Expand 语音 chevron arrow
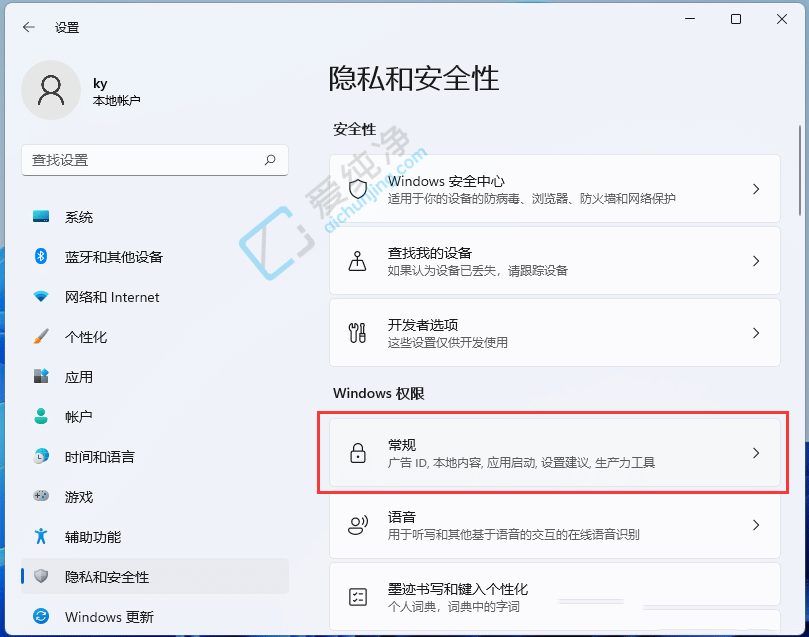 [756, 525]
